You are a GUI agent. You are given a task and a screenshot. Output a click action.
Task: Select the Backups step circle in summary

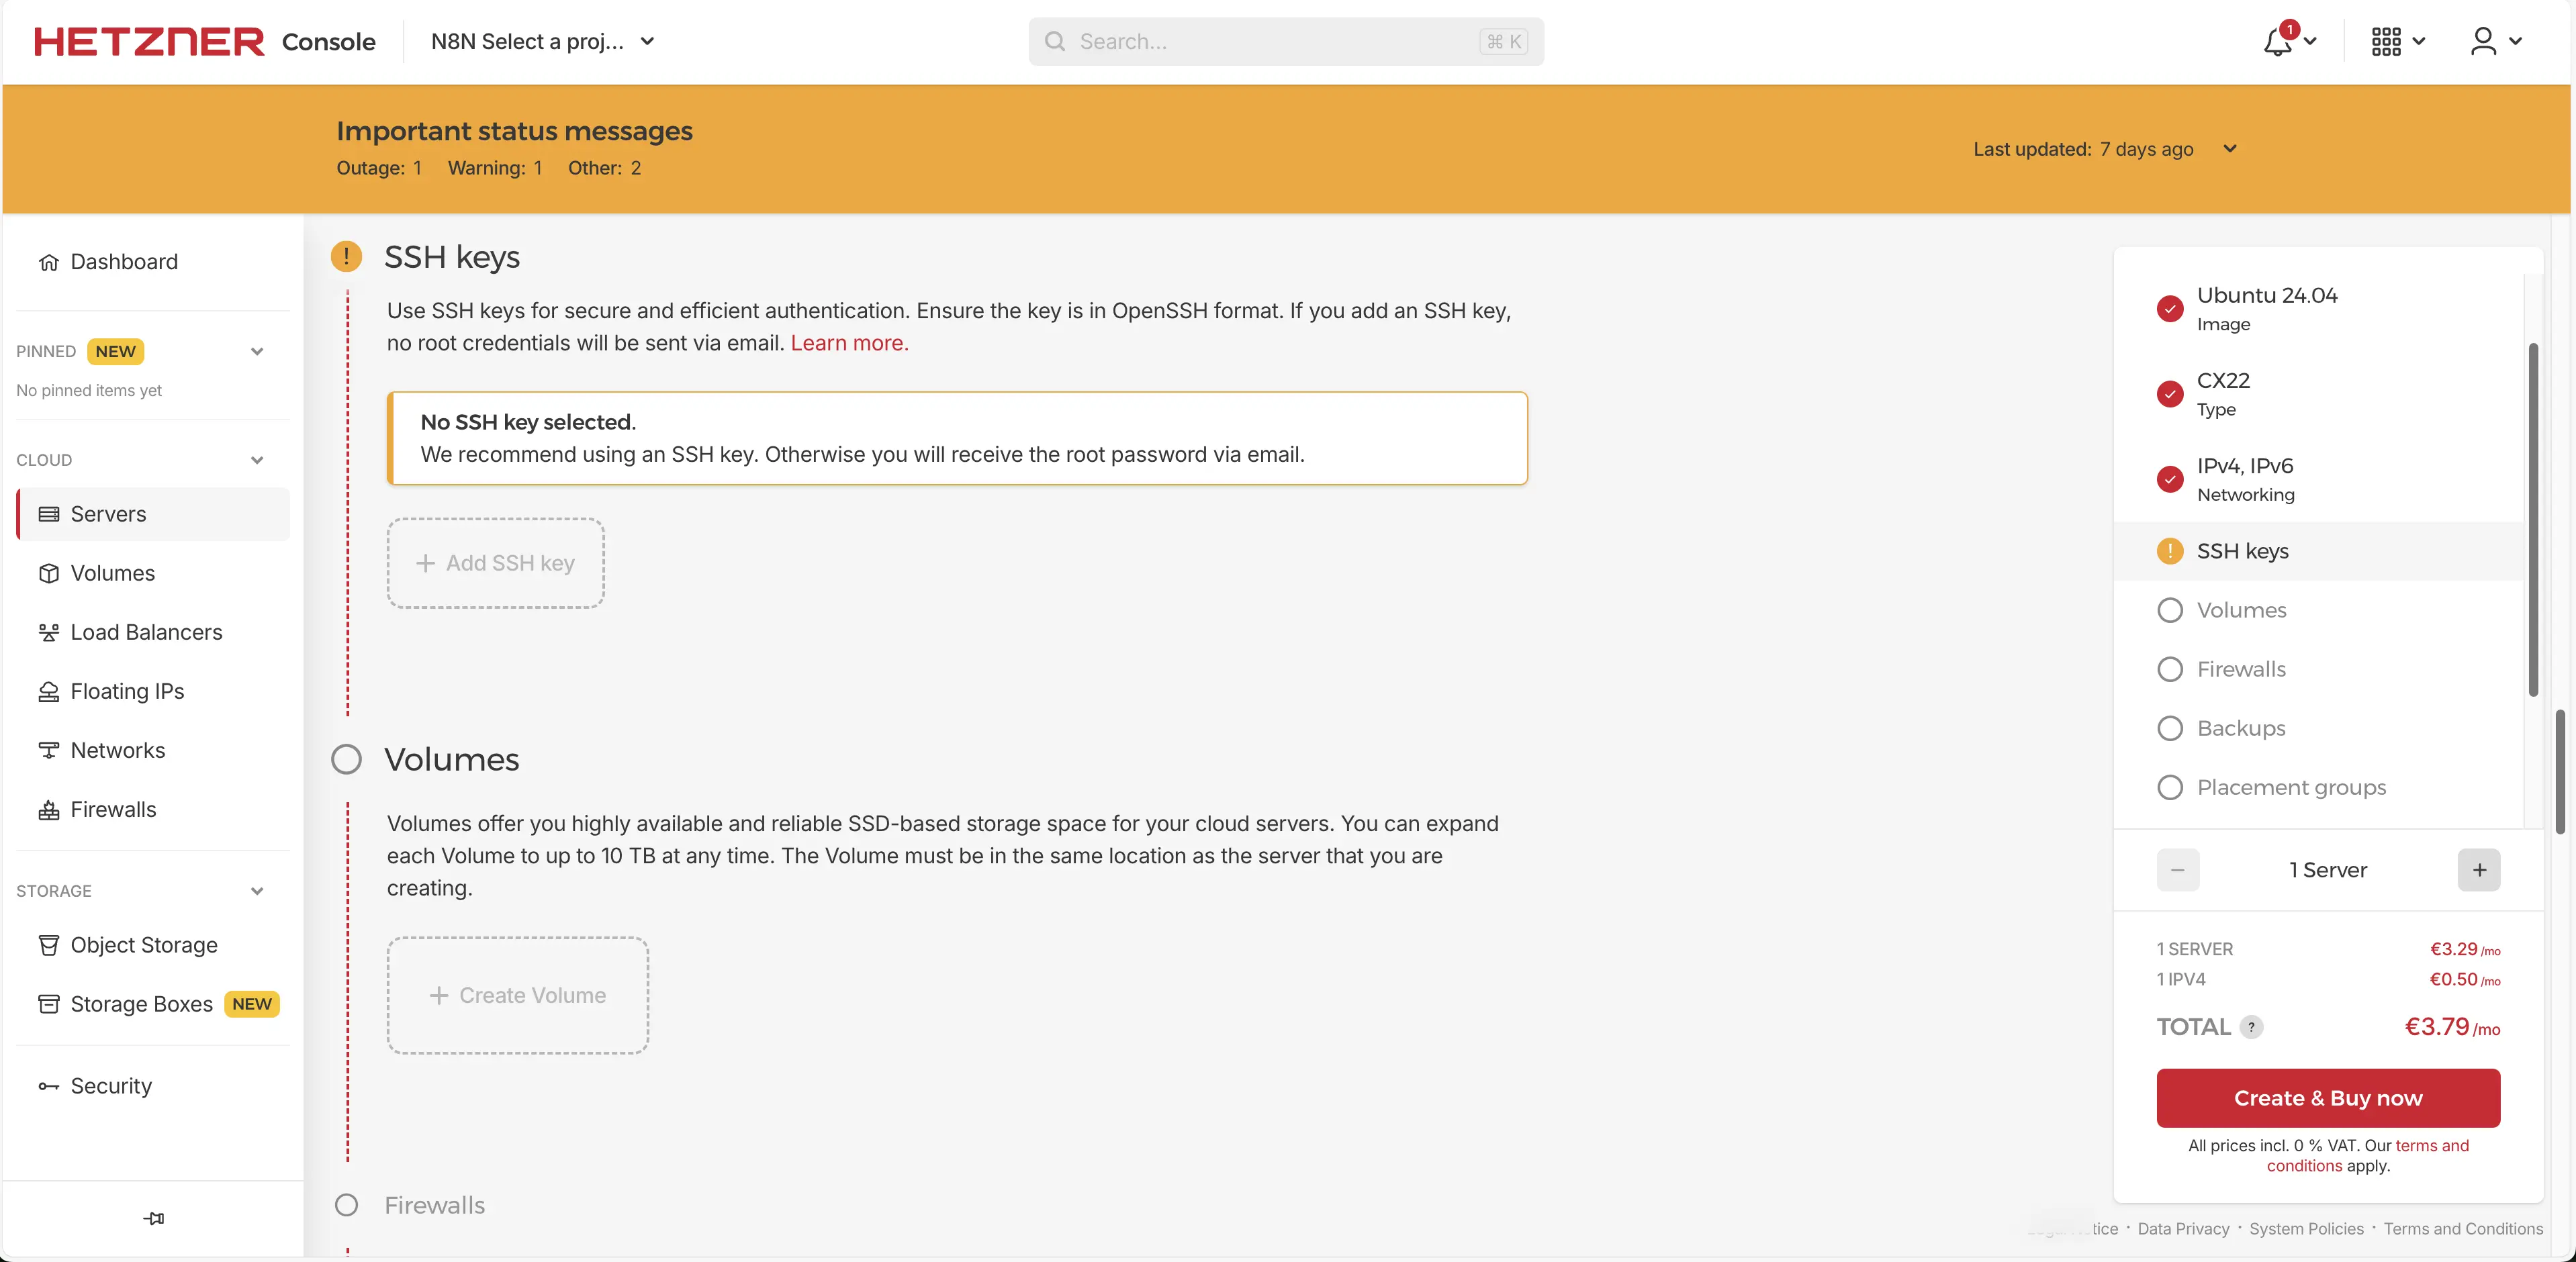2169,728
